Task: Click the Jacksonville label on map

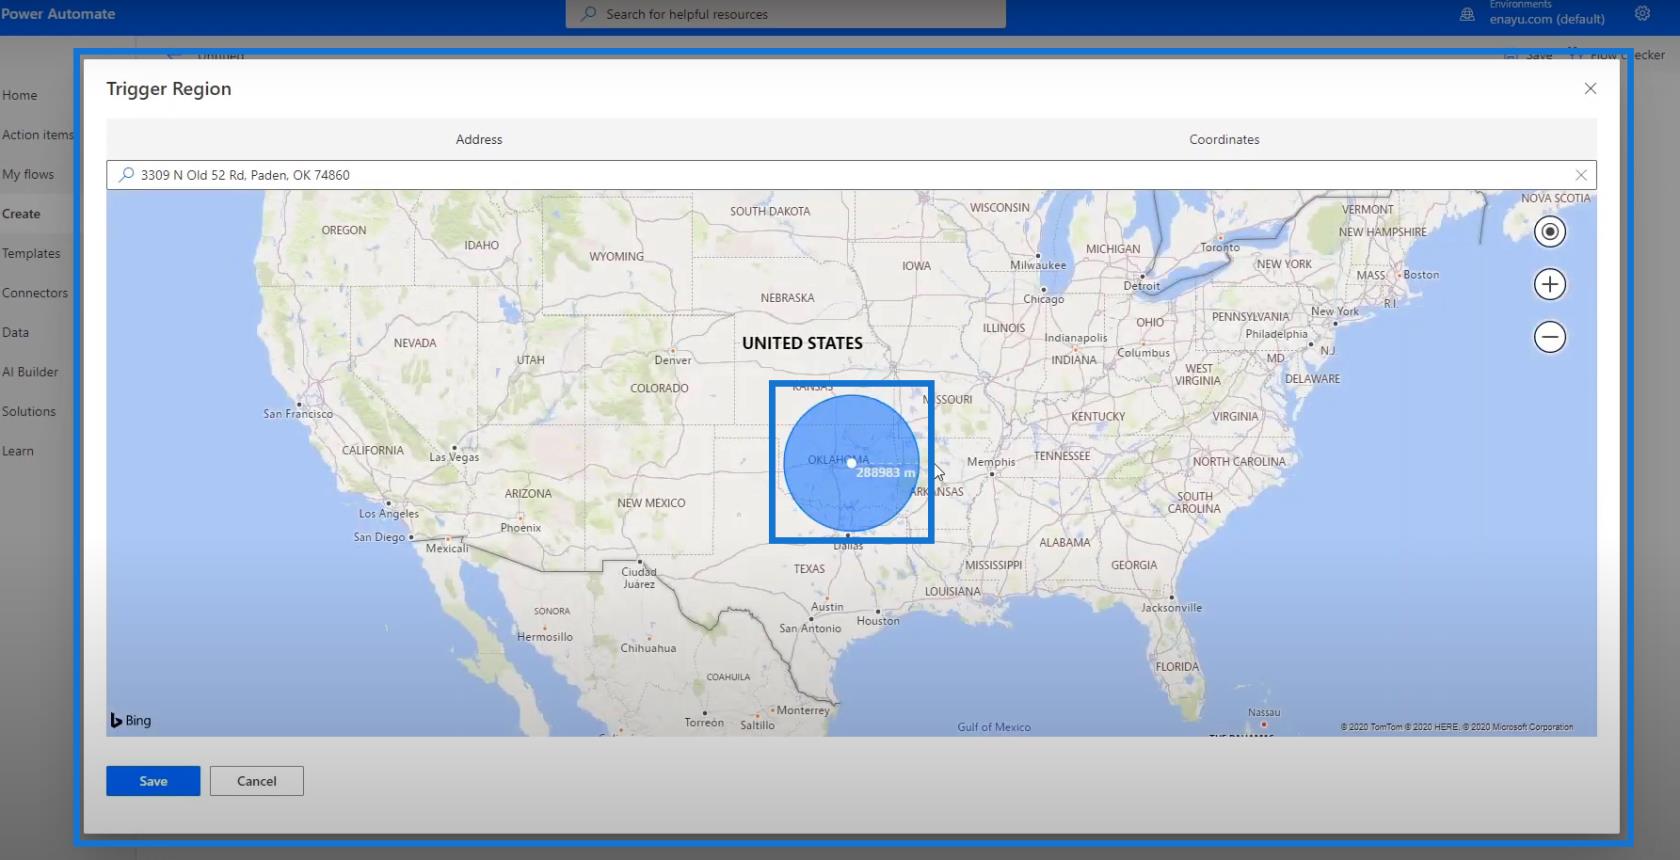Action: click(x=1172, y=608)
